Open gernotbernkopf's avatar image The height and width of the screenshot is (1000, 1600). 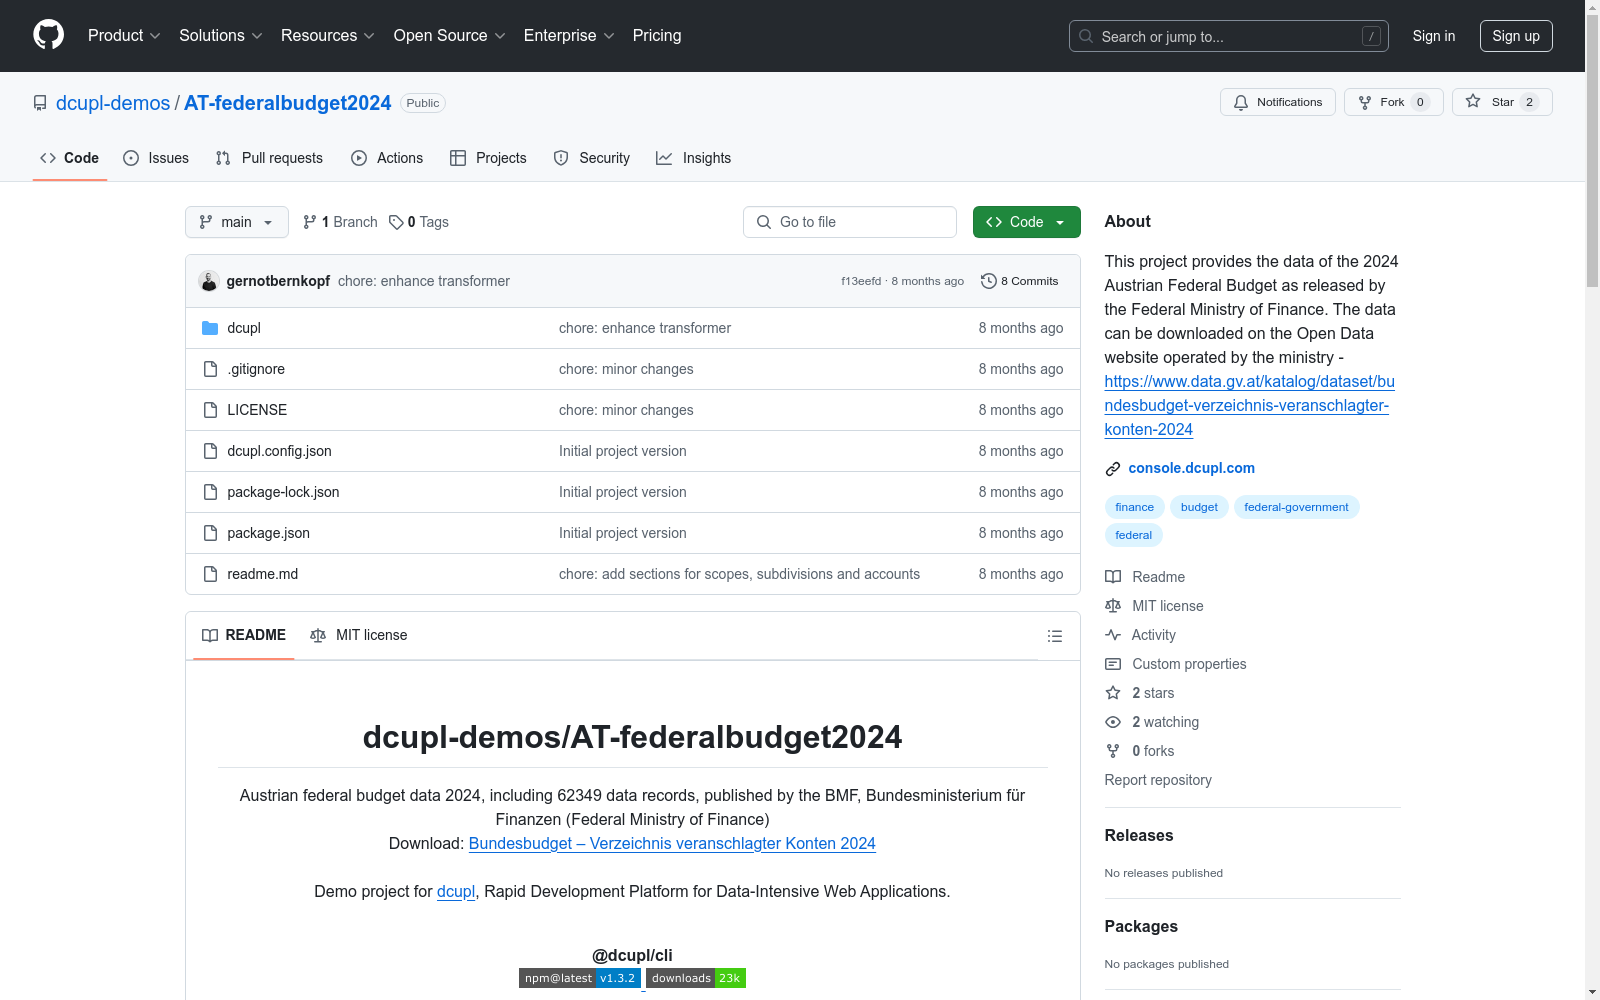209,281
